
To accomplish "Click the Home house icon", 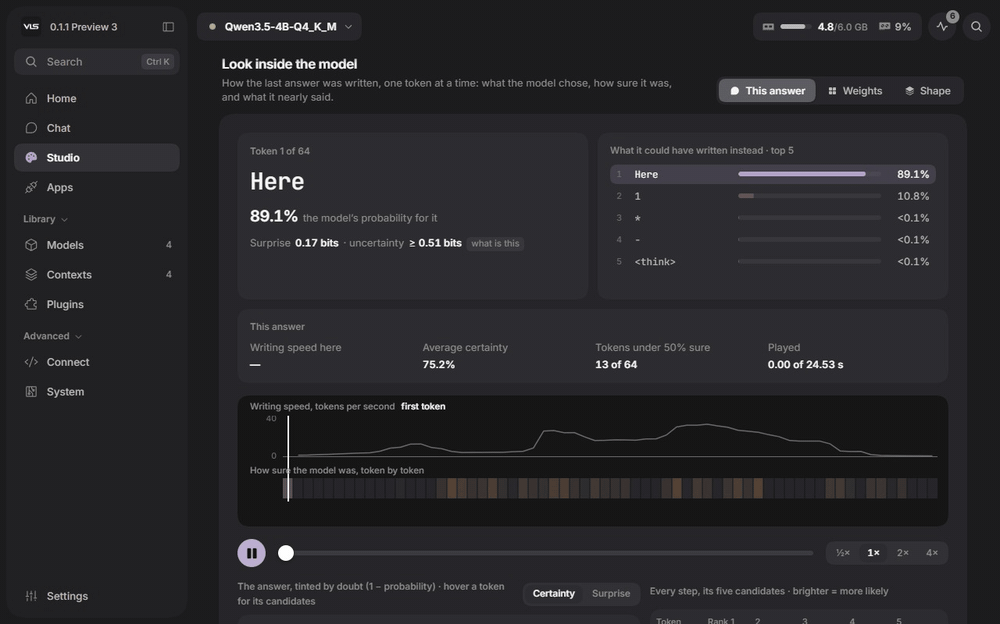I will (x=31, y=98).
